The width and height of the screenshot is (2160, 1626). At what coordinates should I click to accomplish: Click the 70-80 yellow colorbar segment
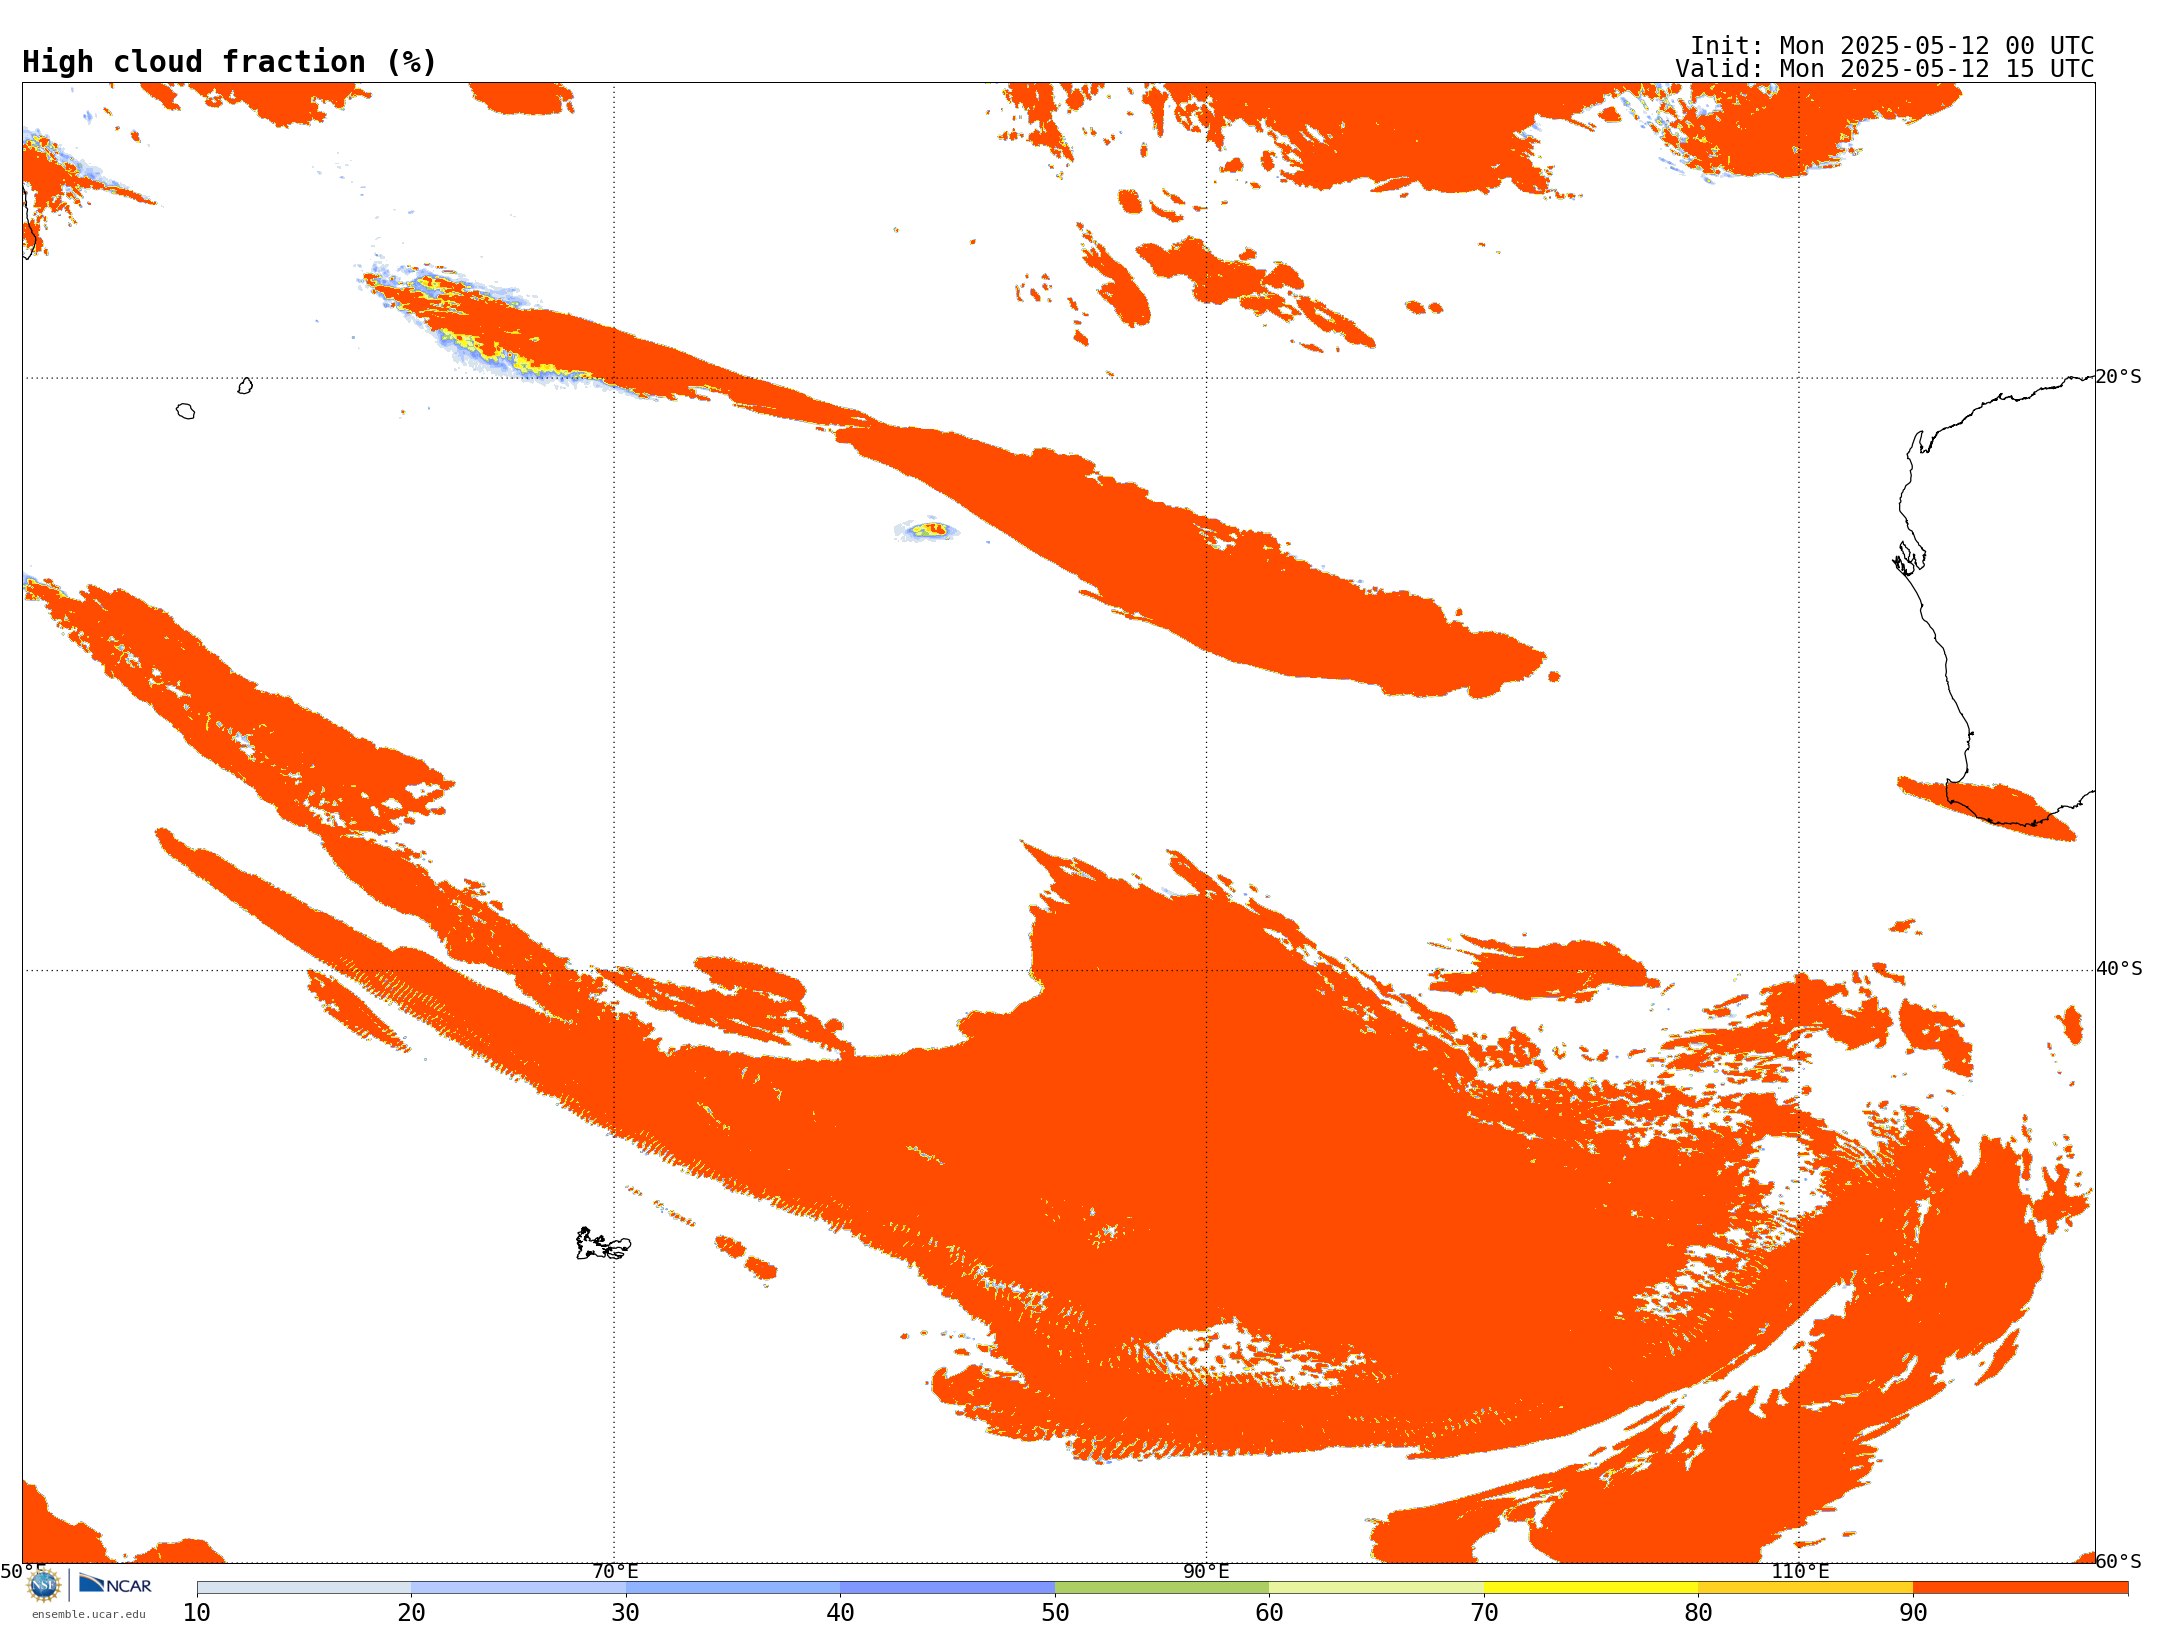1591,1588
